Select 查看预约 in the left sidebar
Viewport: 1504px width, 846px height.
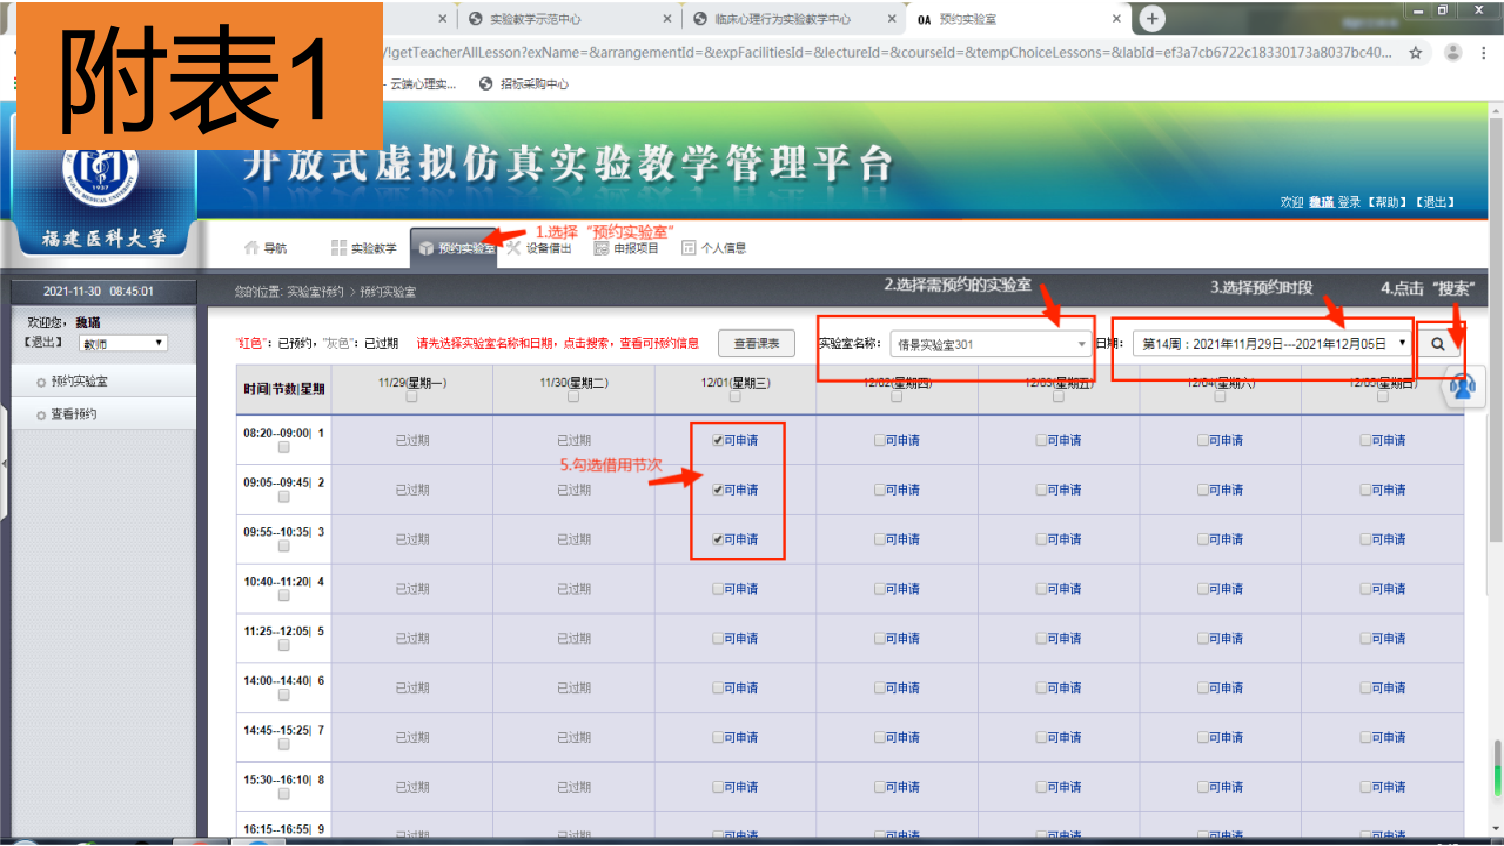click(x=73, y=414)
